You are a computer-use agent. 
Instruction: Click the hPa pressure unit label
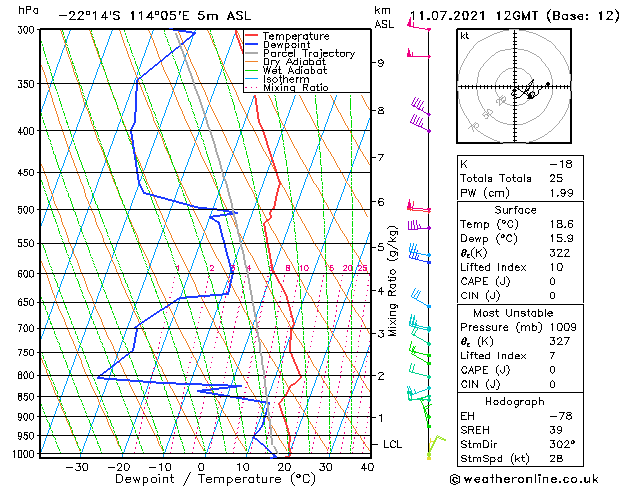[28, 11]
